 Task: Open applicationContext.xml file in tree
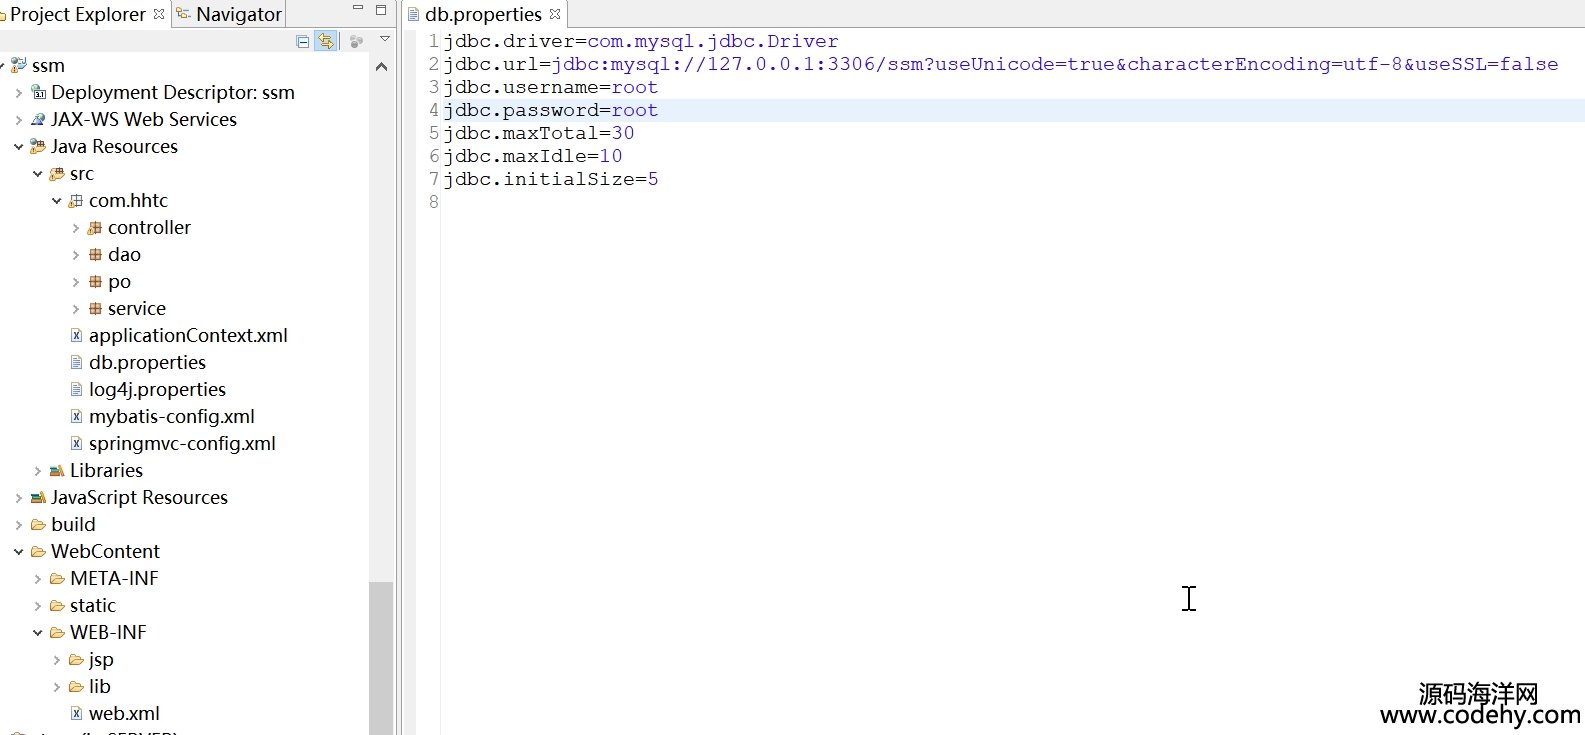coord(187,336)
